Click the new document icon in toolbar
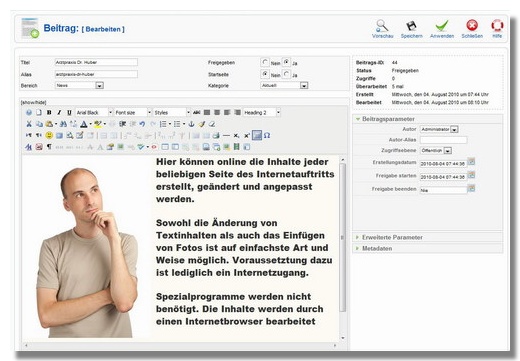Viewport: 520px width, 361px height. (39, 112)
